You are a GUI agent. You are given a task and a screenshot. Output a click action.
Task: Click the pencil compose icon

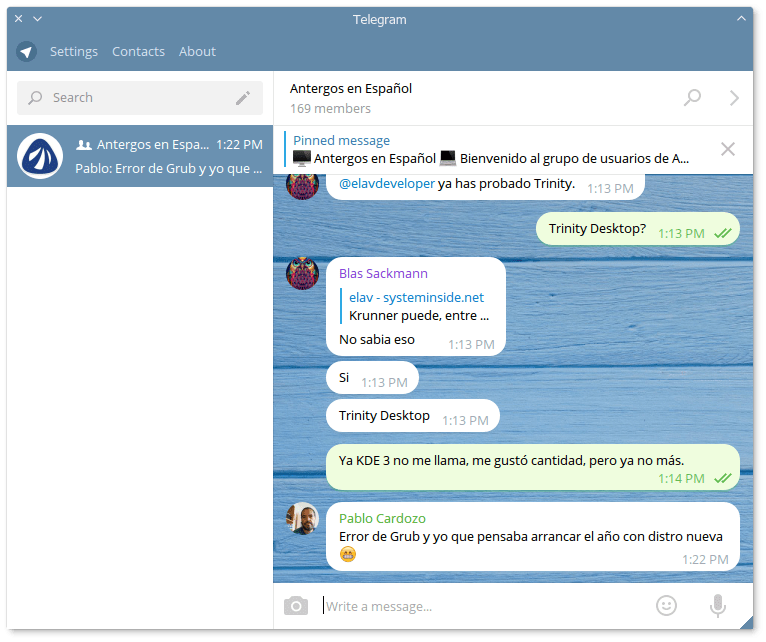point(243,98)
